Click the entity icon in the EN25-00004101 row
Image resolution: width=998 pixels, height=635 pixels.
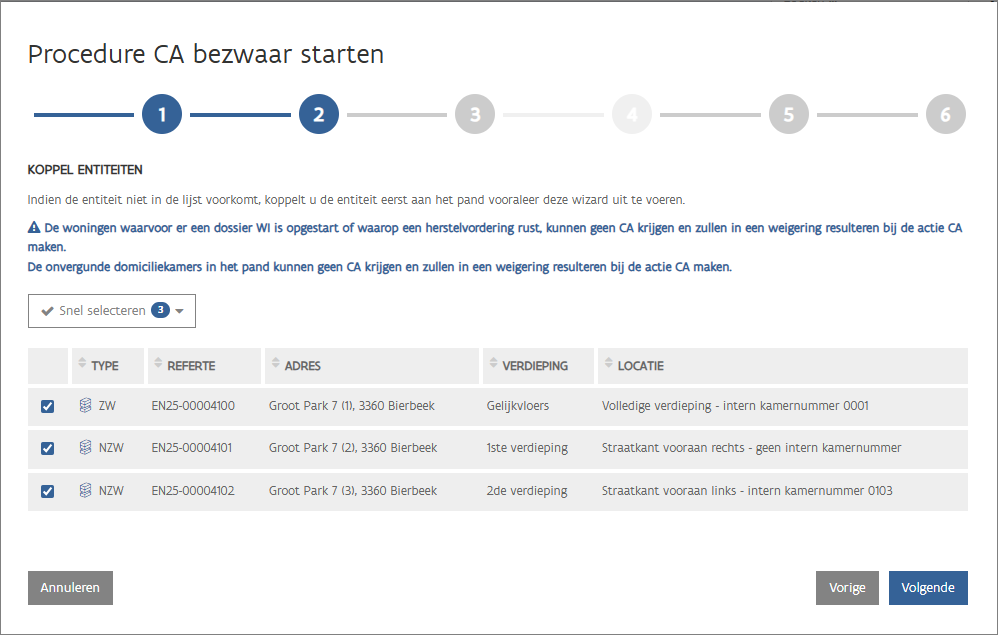tap(85, 448)
